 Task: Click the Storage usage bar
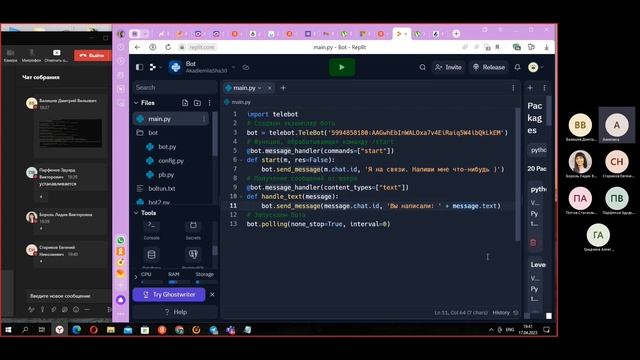coord(206,282)
